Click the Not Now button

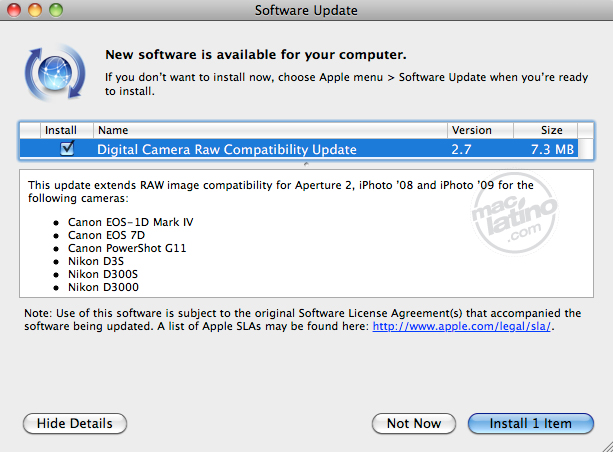414,423
